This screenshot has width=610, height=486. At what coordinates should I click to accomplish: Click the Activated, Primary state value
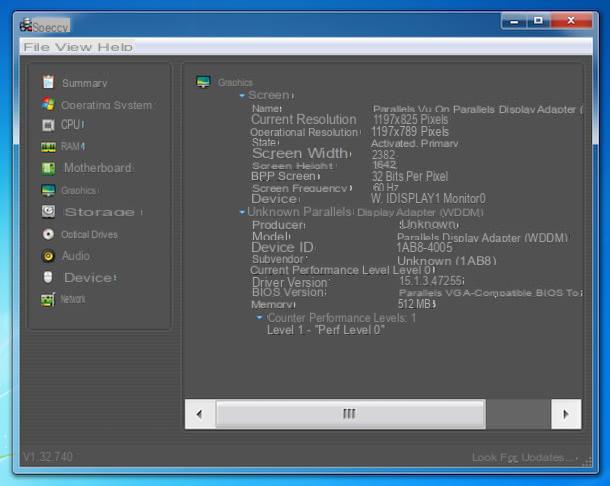pyautogui.click(x=414, y=144)
